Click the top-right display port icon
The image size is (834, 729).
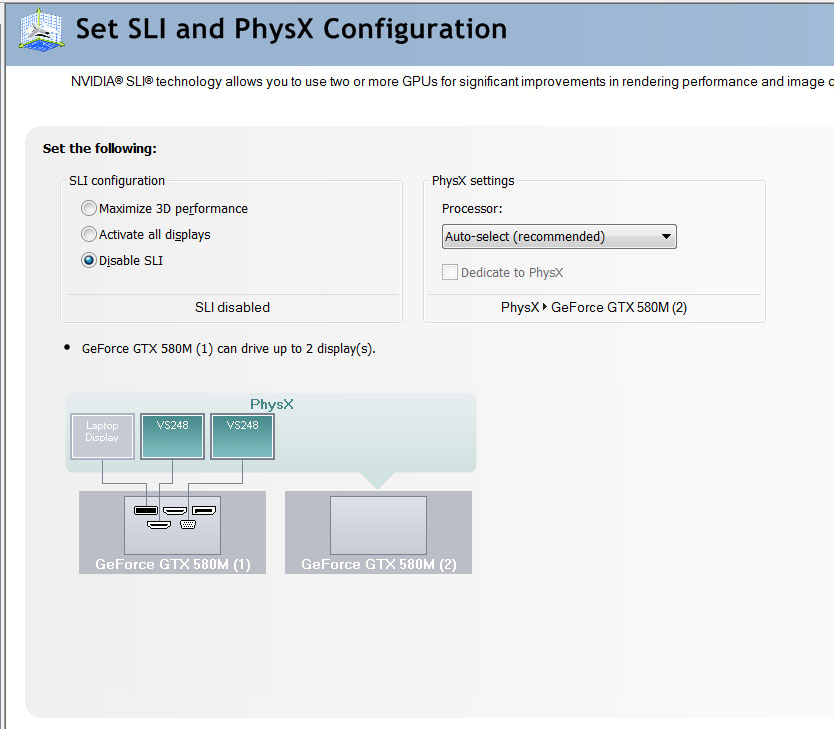[x=204, y=510]
